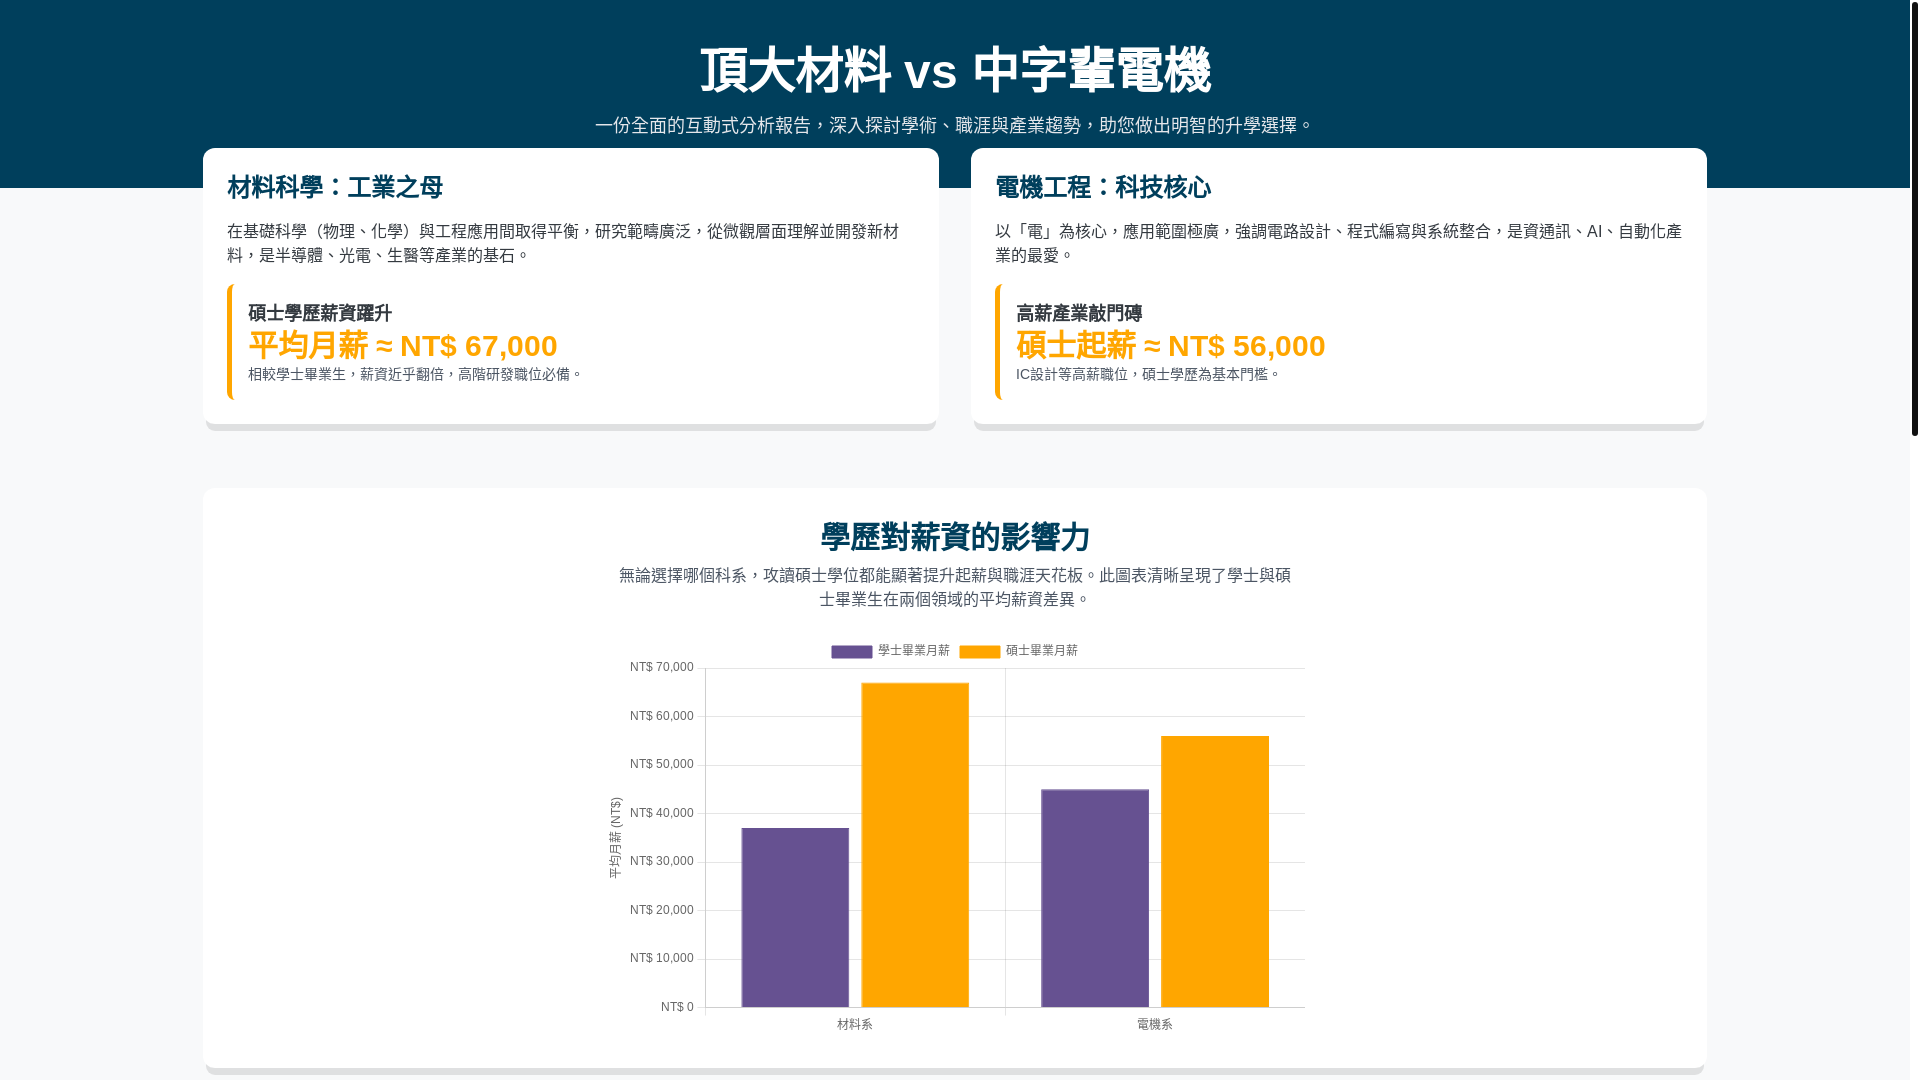Image resolution: width=1920 pixels, height=1080 pixels.
Task: Click the y-axis tick NT$ 40,000
Action: click(x=662, y=813)
